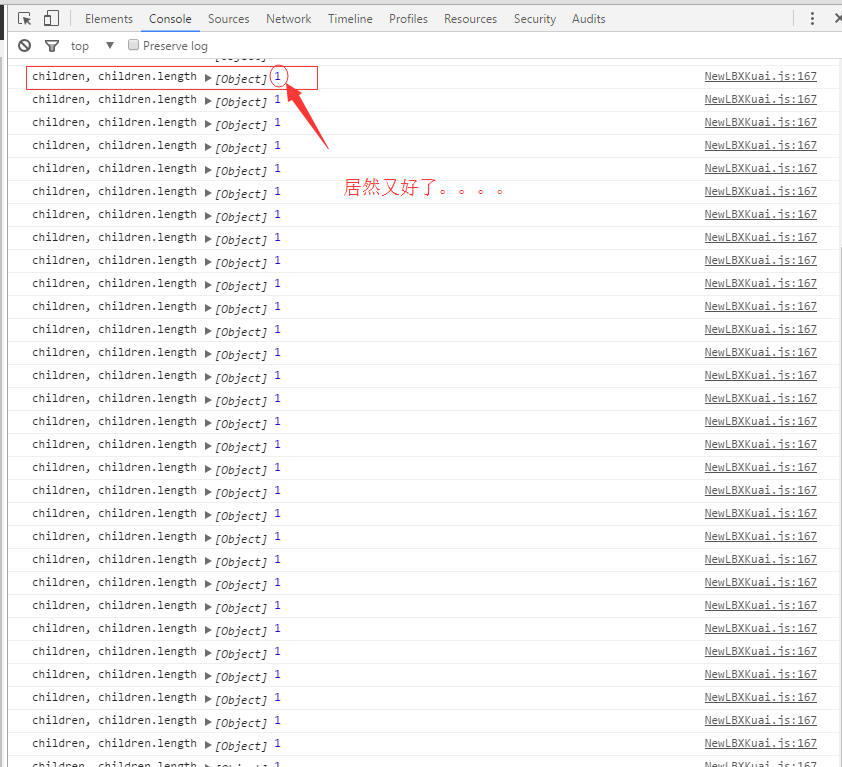Screen dimensions: 842x767
Task: Show the Resources tab
Action: (470, 19)
